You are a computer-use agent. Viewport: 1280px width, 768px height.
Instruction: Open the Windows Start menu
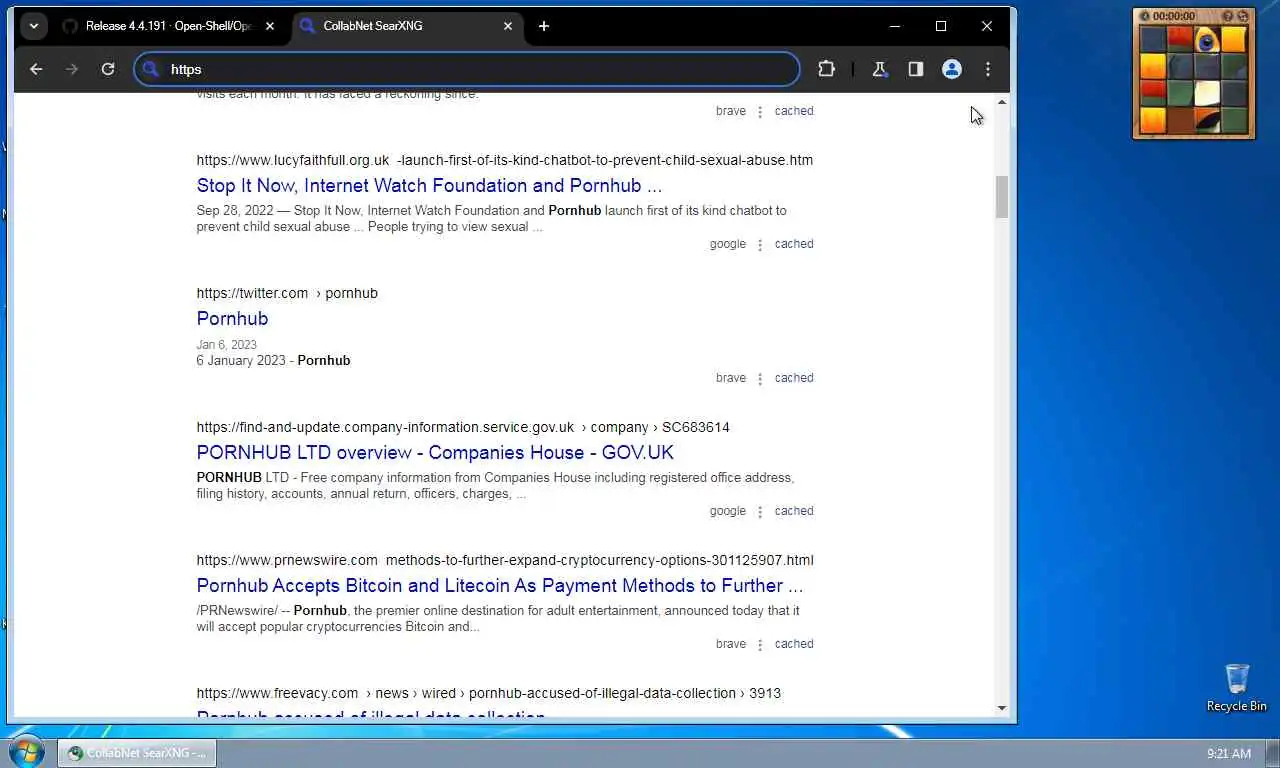[25, 752]
